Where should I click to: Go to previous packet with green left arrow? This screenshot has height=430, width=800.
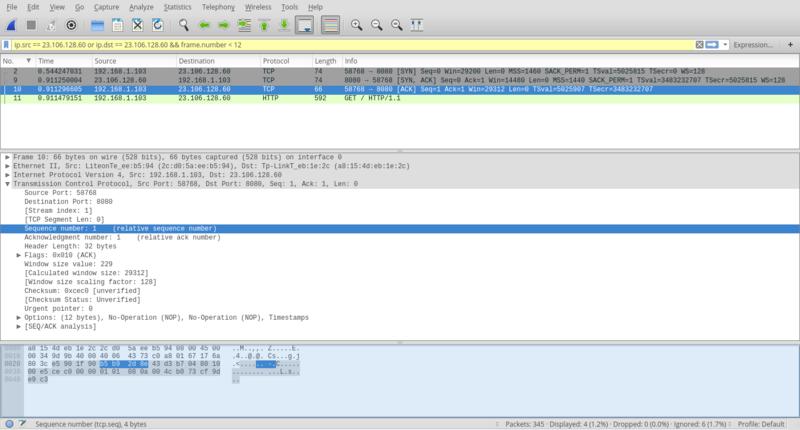[x=205, y=23]
